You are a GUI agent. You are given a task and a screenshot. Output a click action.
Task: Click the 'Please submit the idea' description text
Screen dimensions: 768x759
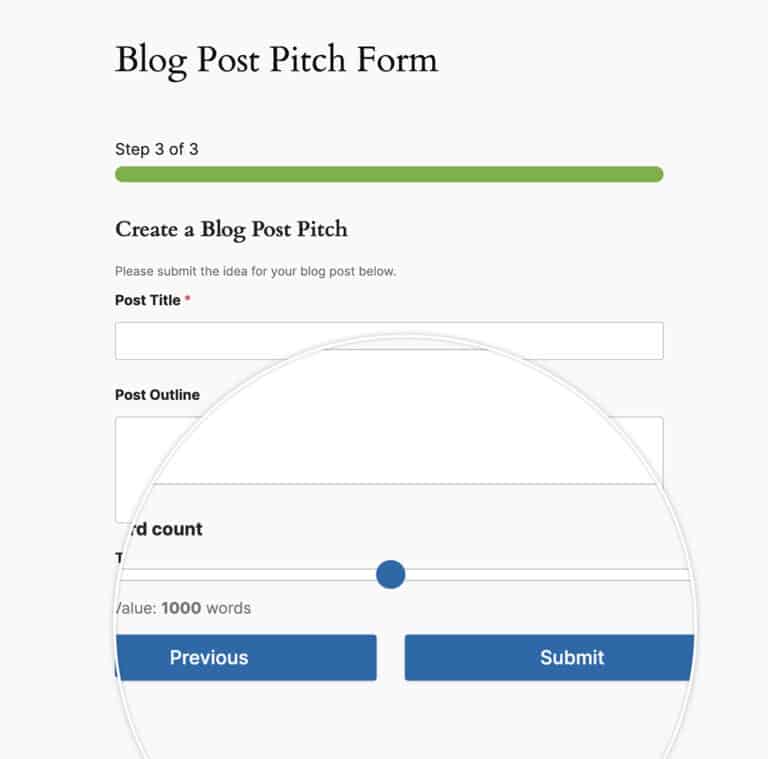click(x=255, y=271)
